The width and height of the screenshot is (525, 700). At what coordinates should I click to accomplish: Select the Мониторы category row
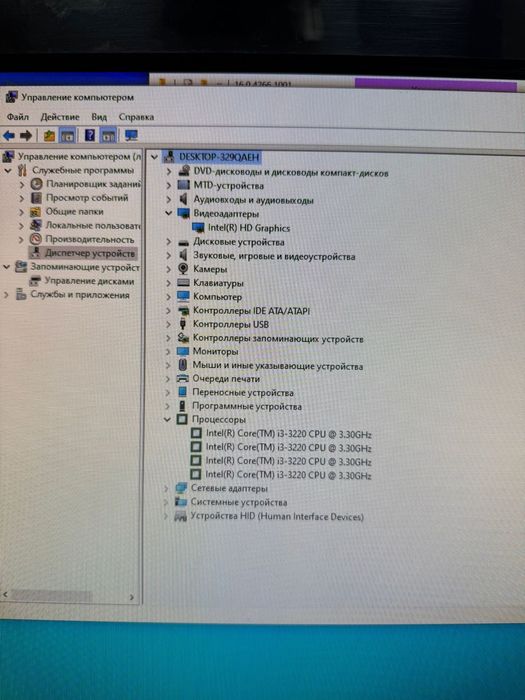pyautogui.click(x=215, y=351)
